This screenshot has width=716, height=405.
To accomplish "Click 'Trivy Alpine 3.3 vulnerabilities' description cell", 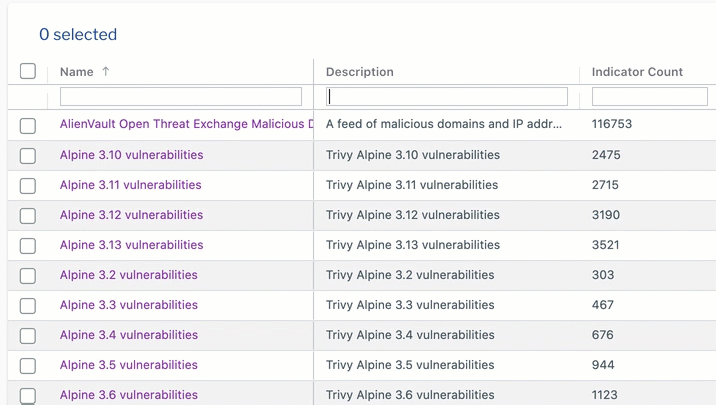I will (x=410, y=305).
